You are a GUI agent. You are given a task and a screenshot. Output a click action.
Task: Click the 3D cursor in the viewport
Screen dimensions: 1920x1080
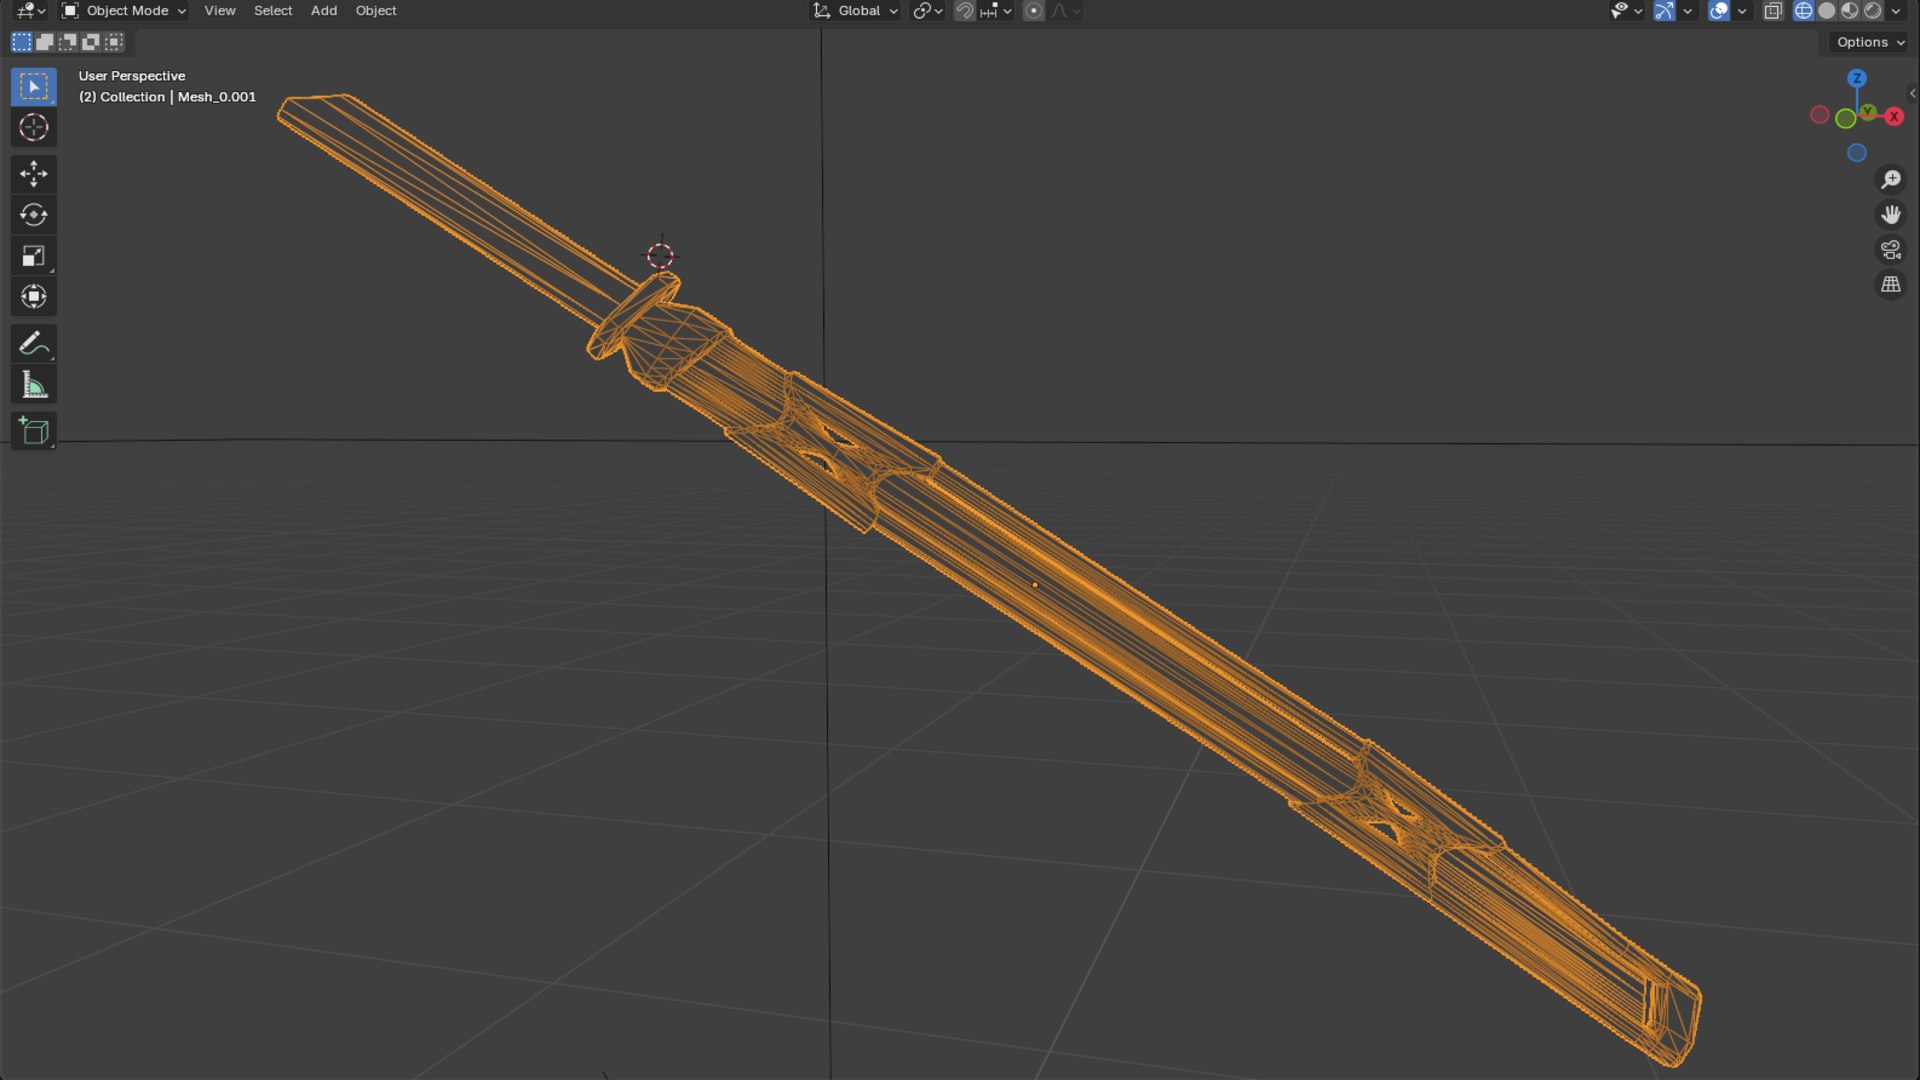point(660,256)
